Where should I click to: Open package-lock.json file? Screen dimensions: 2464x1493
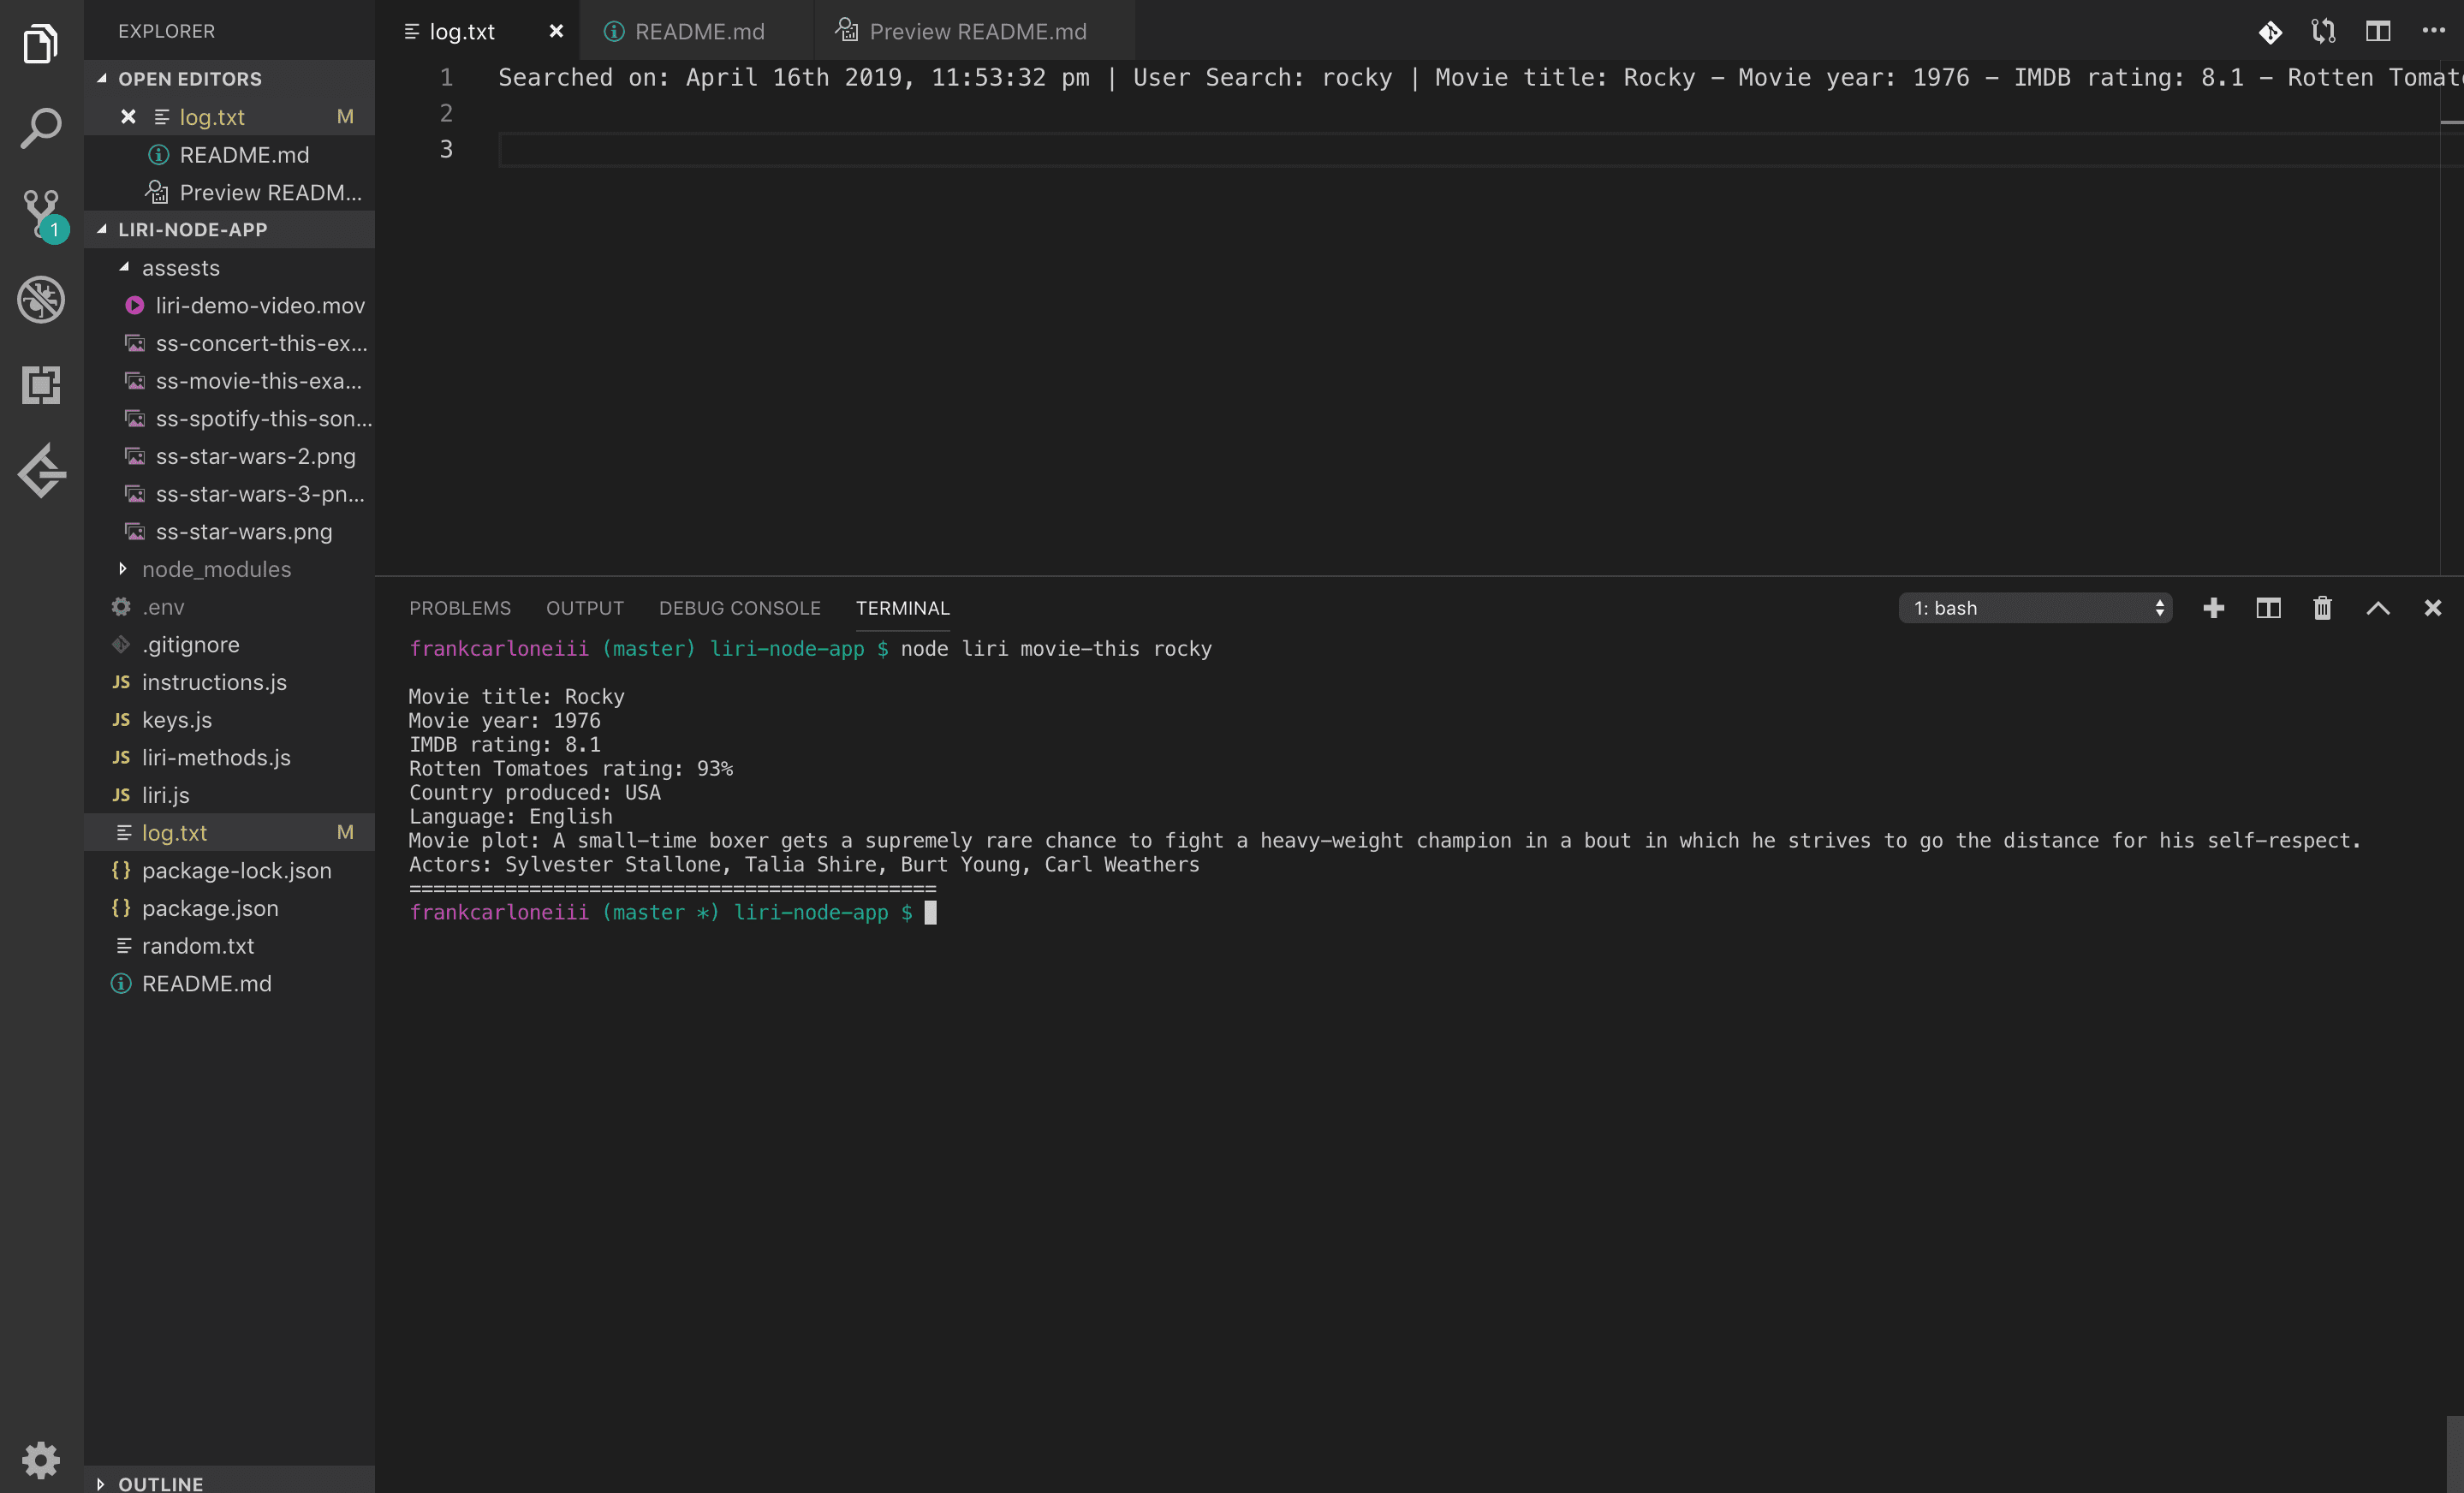tap(230, 871)
